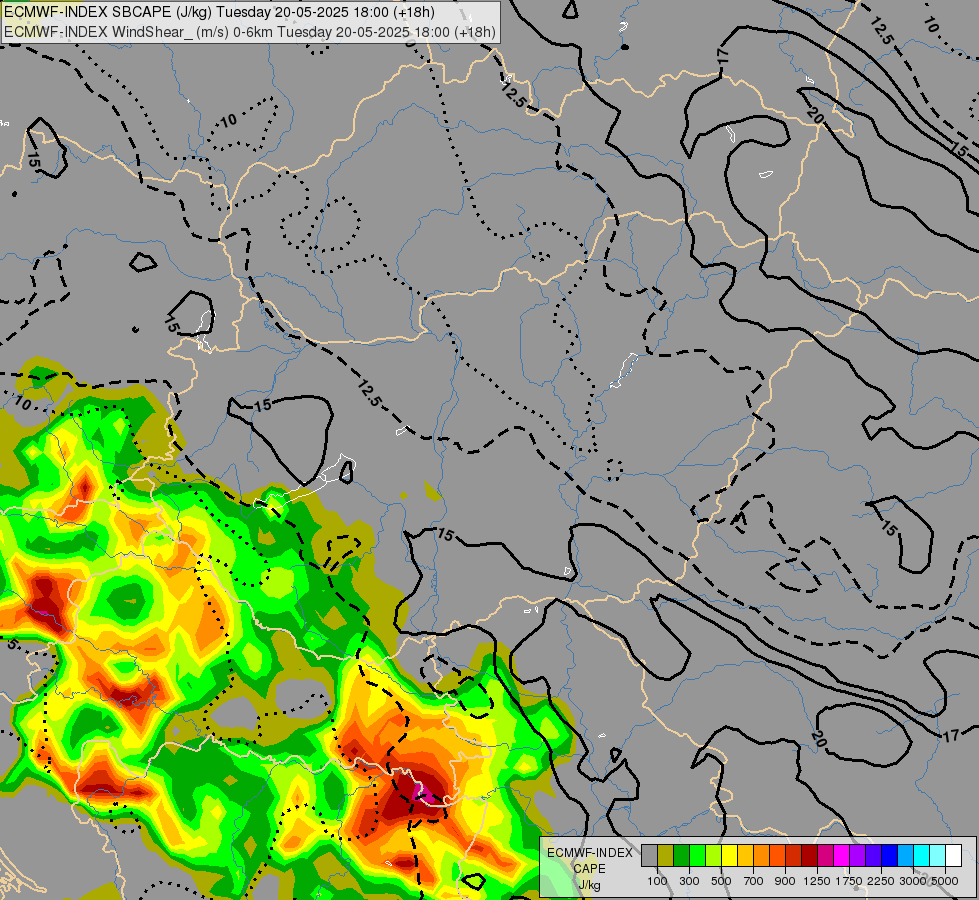Select the dark green legend swatch
The height and width of the screenshot is (900, 979).
point(681,856)
